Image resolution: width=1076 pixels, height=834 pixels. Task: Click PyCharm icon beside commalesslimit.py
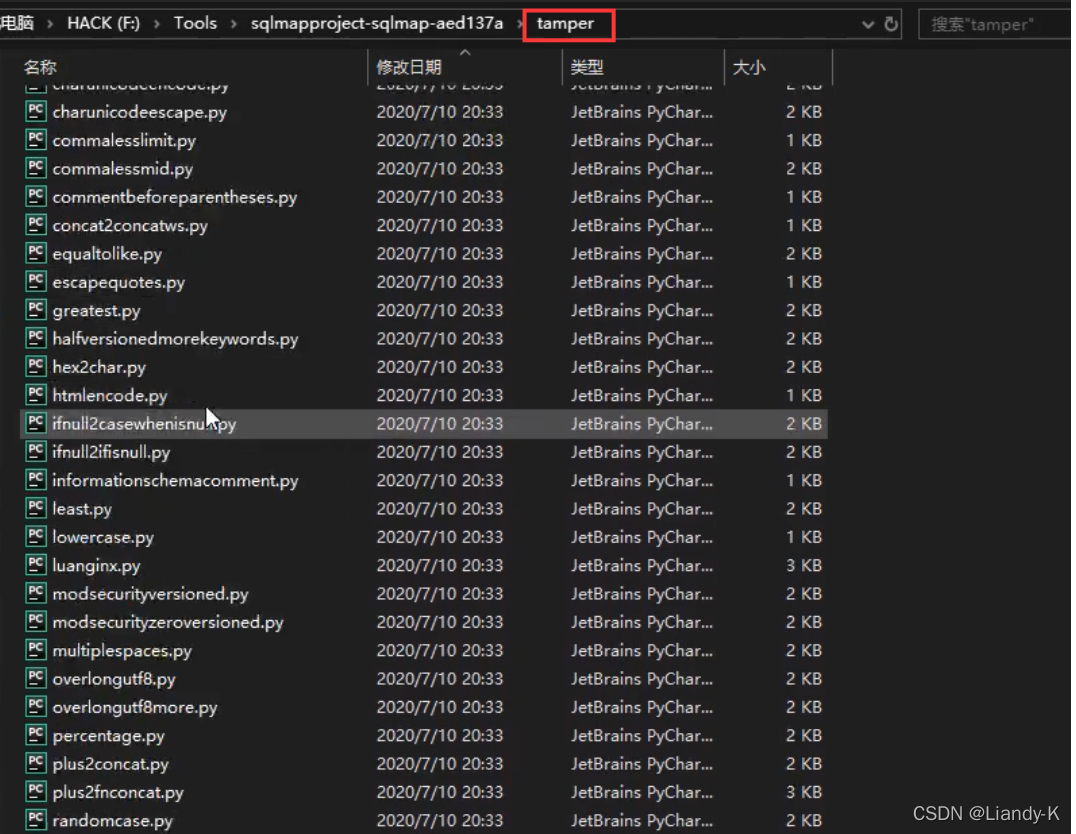point(35,139)
